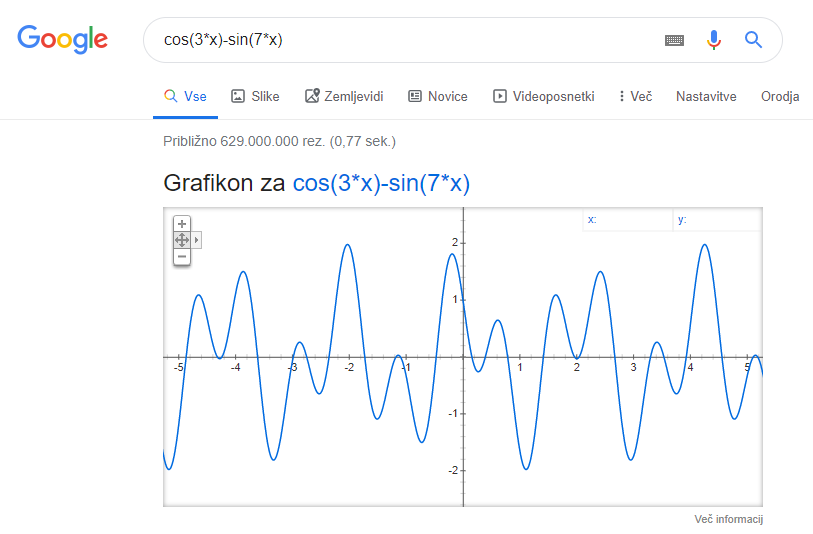813x534 pixels.
Task: Select the pan move tool on graph
Action: (x=181, y=240)
